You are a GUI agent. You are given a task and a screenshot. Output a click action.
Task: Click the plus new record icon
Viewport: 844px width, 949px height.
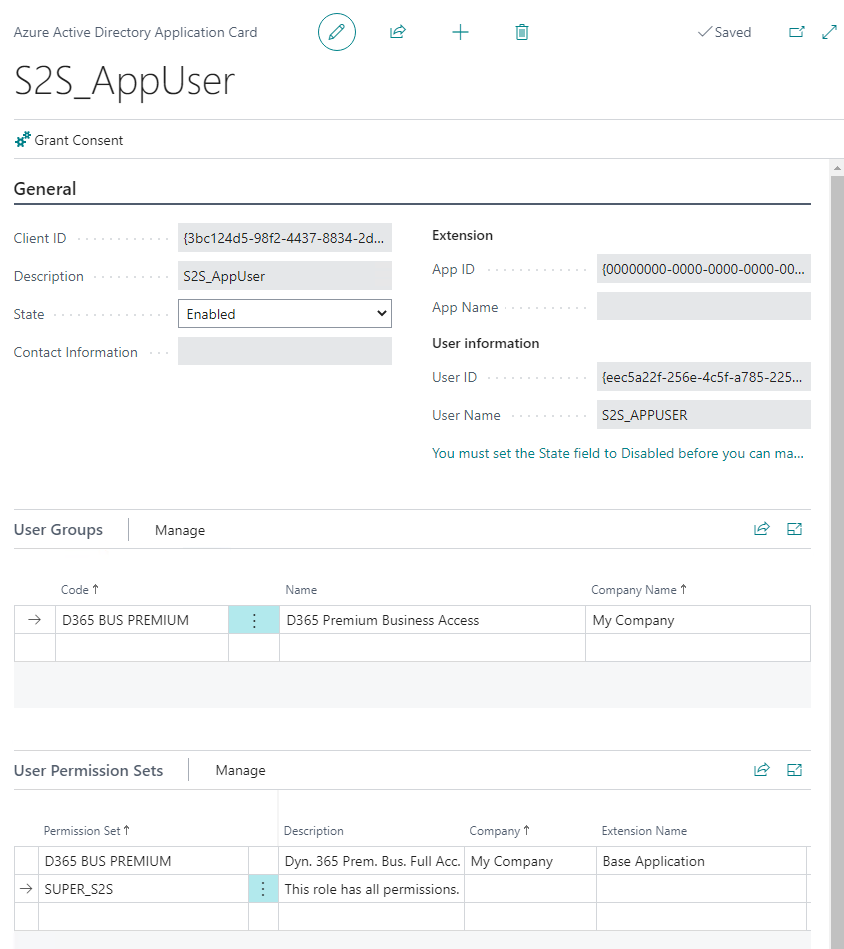point(460,32)
